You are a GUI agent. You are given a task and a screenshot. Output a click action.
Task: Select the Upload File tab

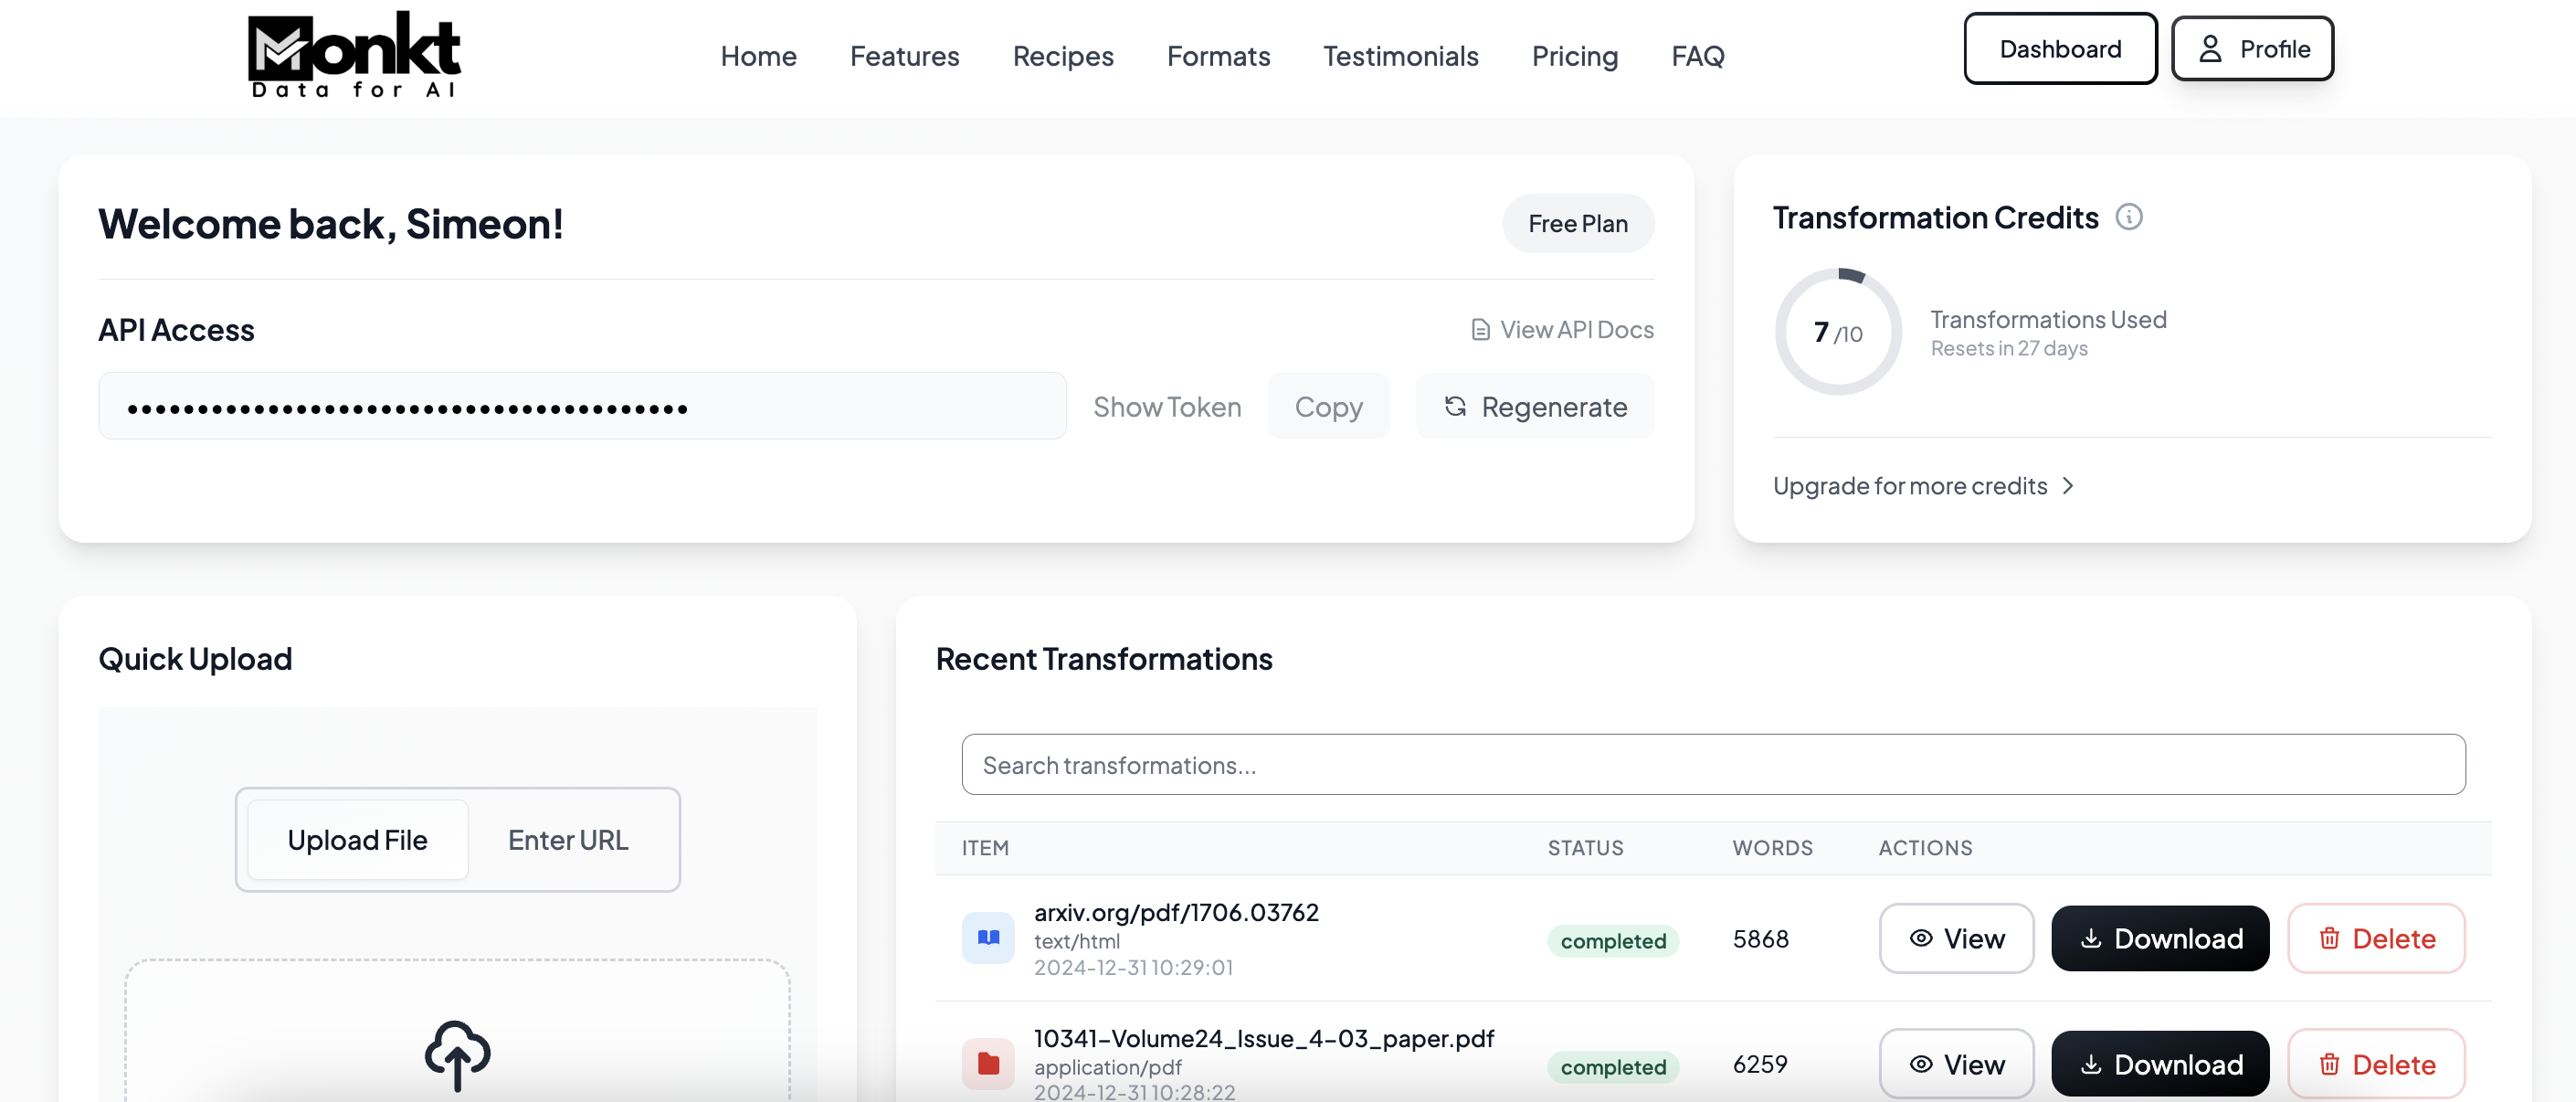357,840
